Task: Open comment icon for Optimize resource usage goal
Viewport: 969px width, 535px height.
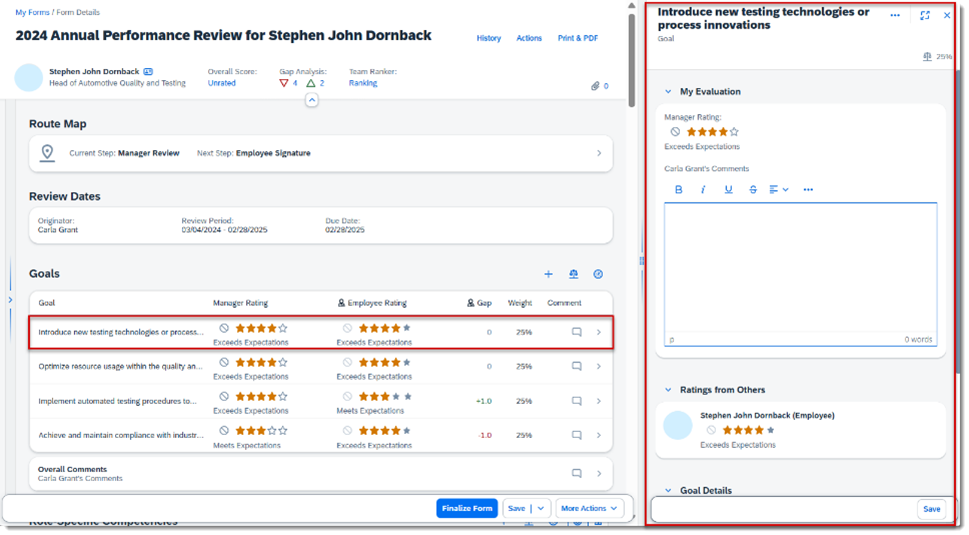Action: (x=576, y=366)
